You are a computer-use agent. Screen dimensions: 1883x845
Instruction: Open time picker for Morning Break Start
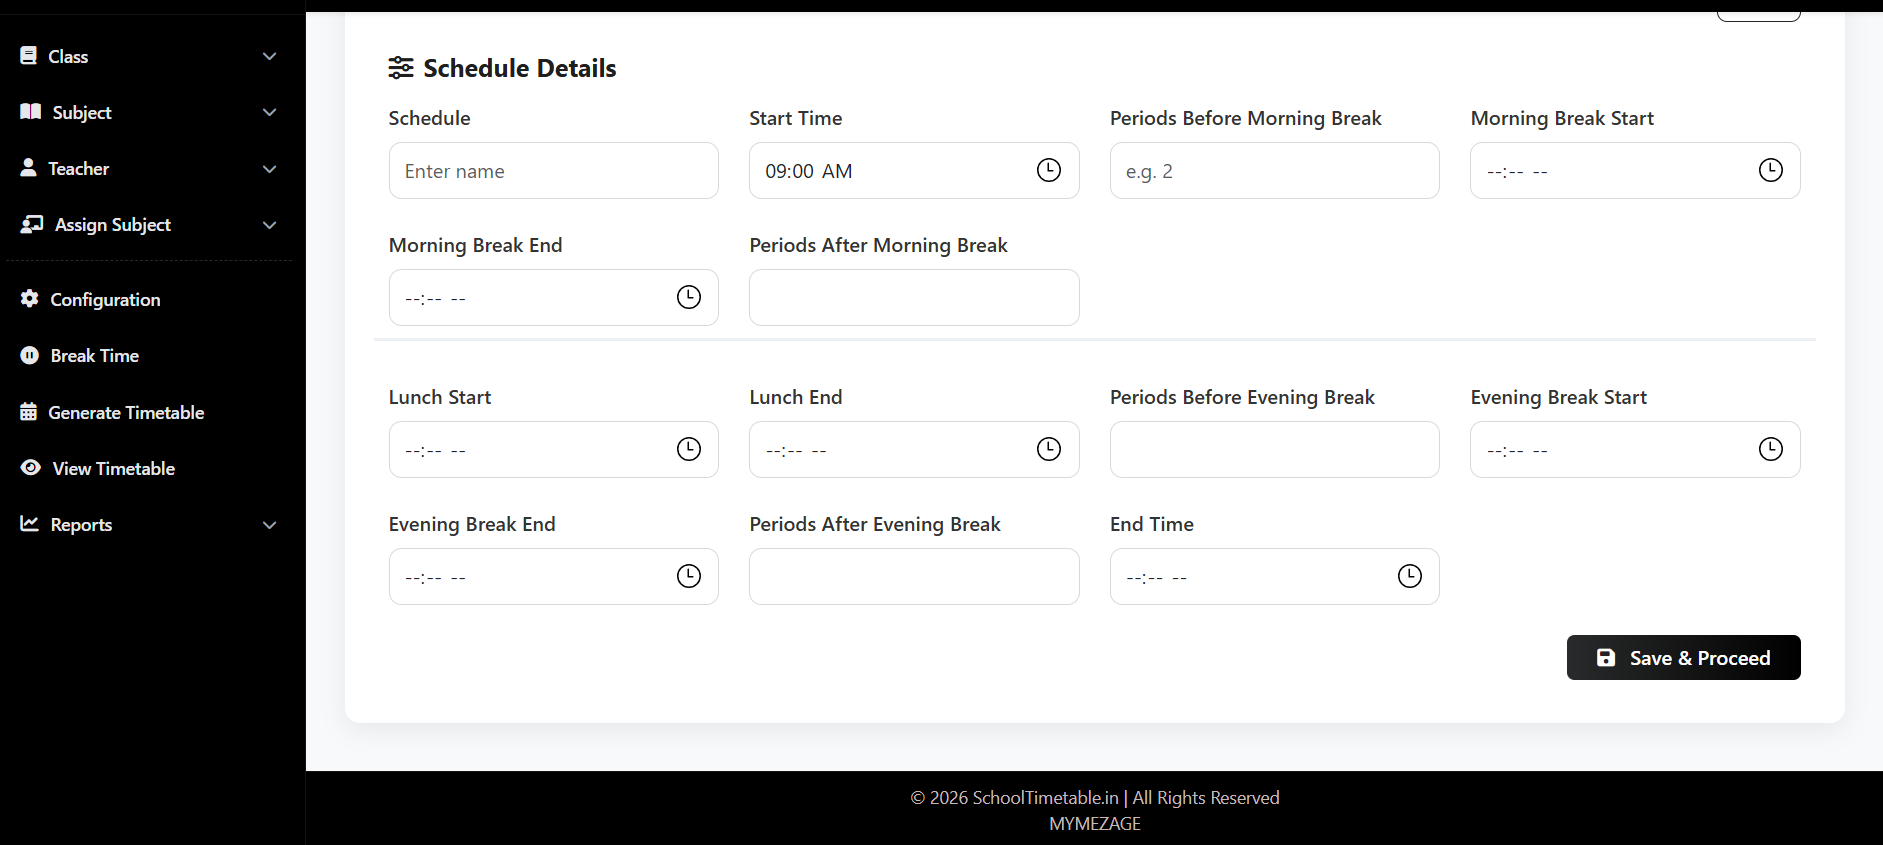[1770, 170]
